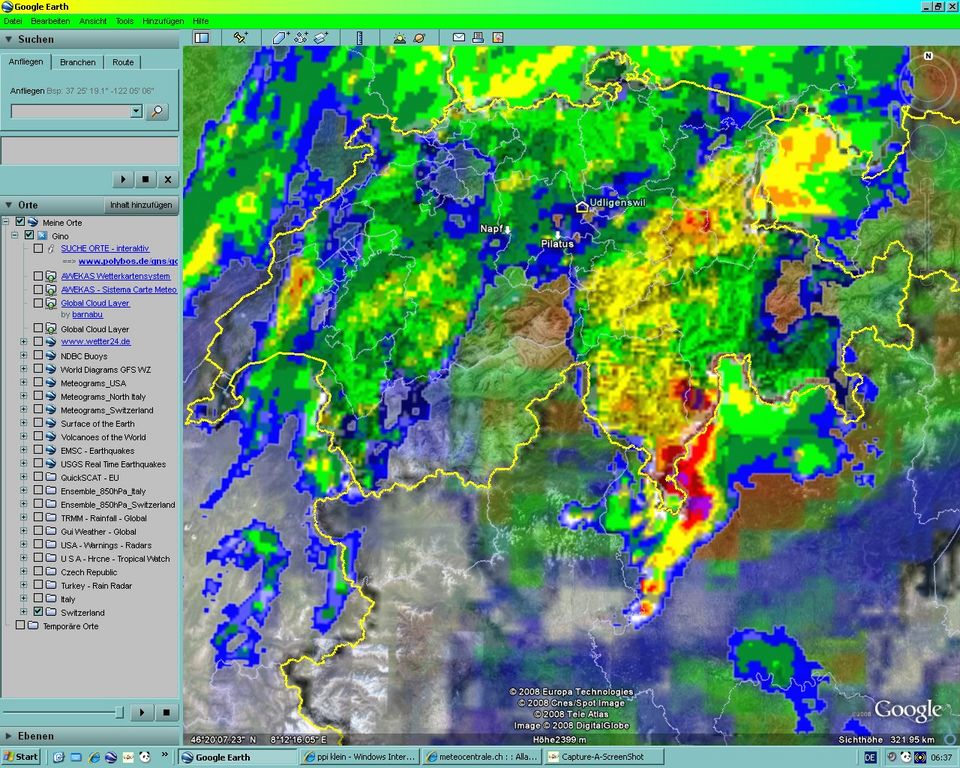Expand the Italy folder node
The width and height of the screenshot is (960, 768).
click(24, 598)
